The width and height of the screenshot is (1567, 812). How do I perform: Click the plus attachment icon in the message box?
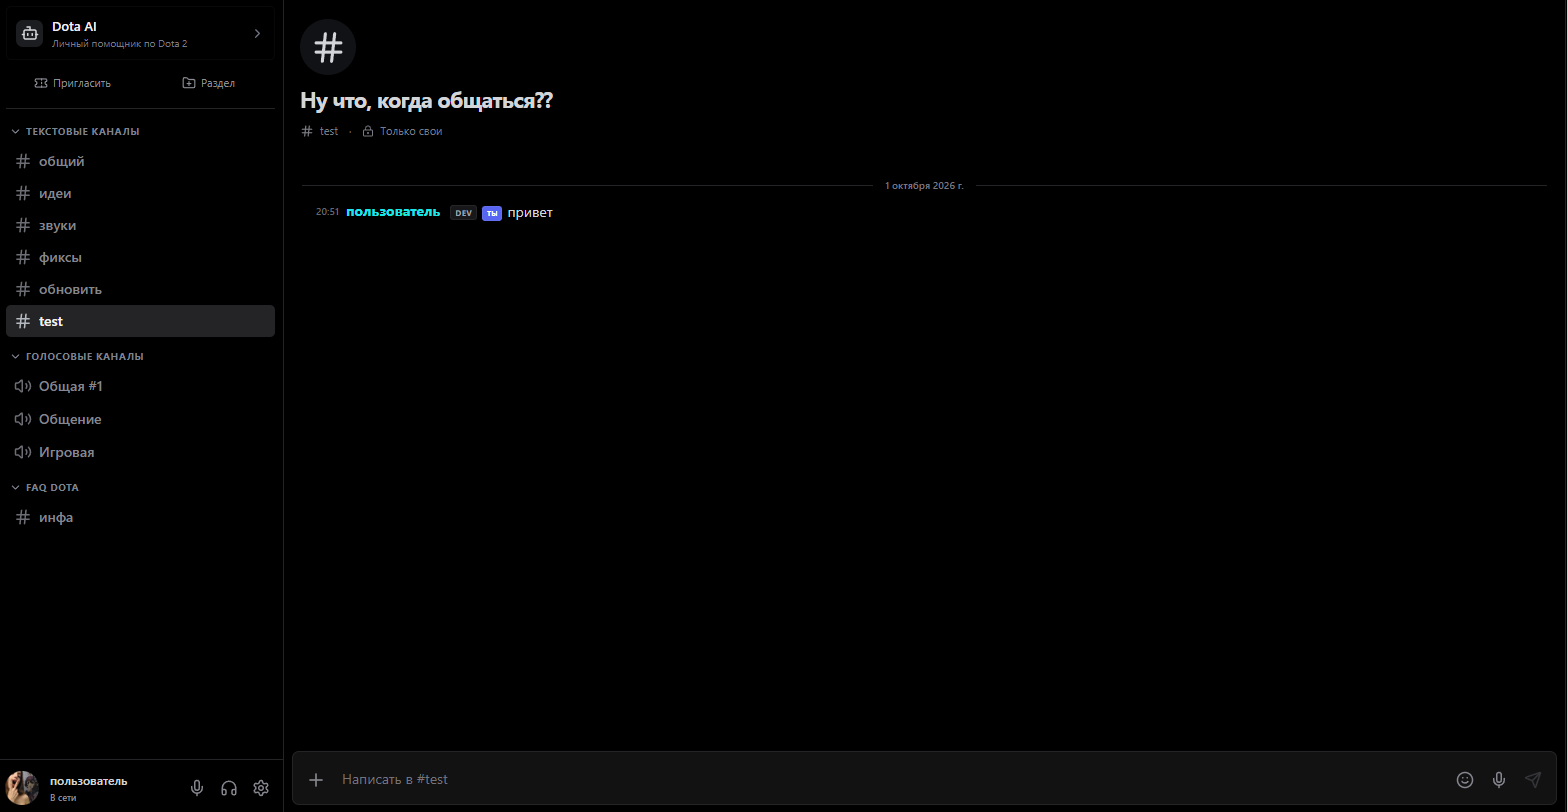pyautogui.click(x=316, y=779)
